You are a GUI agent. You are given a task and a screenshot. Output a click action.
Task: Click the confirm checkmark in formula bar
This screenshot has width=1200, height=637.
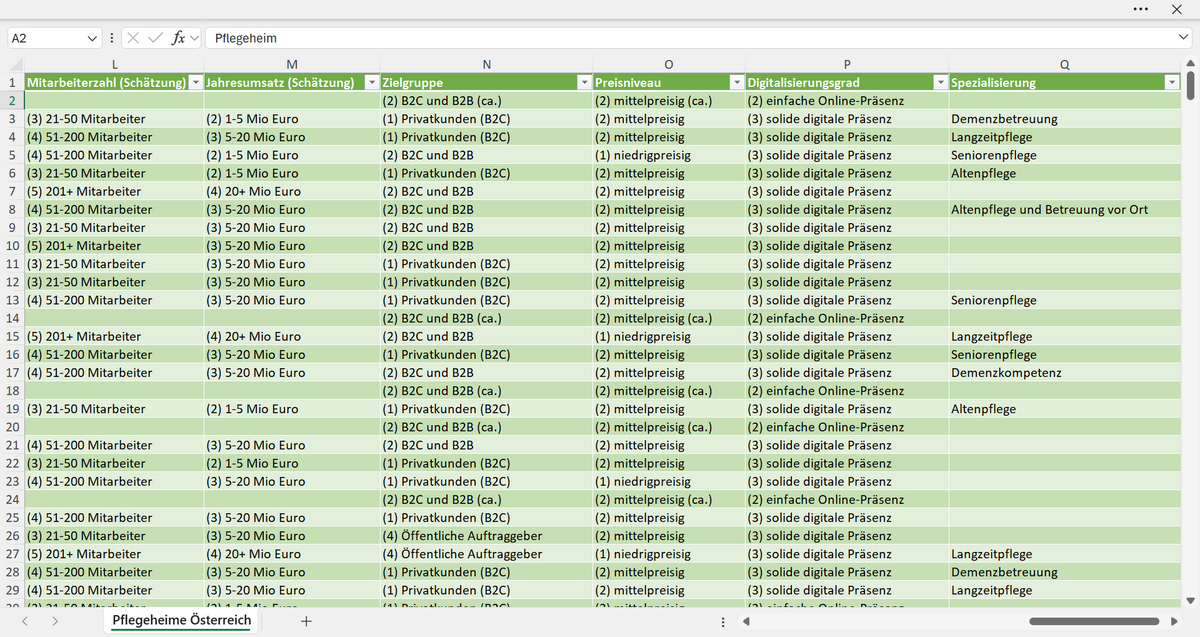157,38
